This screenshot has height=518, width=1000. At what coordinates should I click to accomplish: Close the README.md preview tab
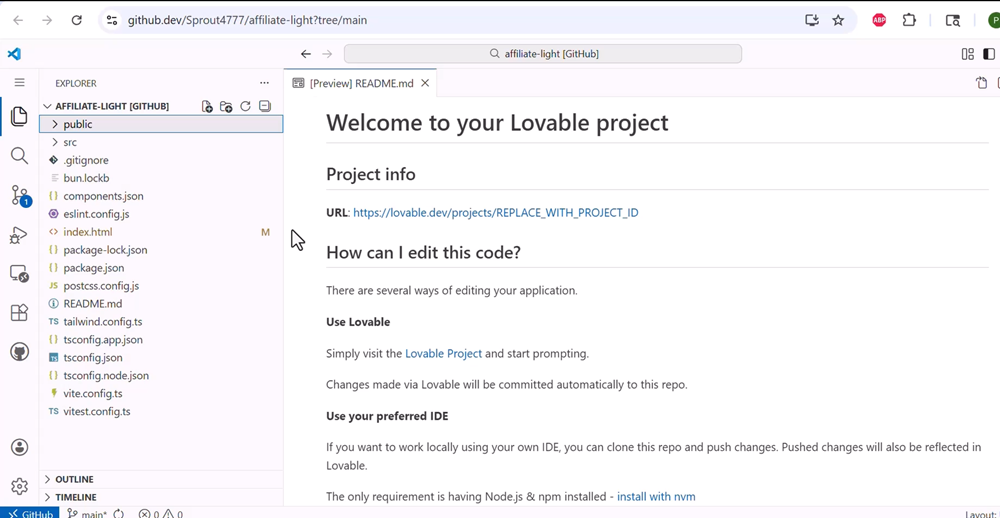[x=425, y=84]
